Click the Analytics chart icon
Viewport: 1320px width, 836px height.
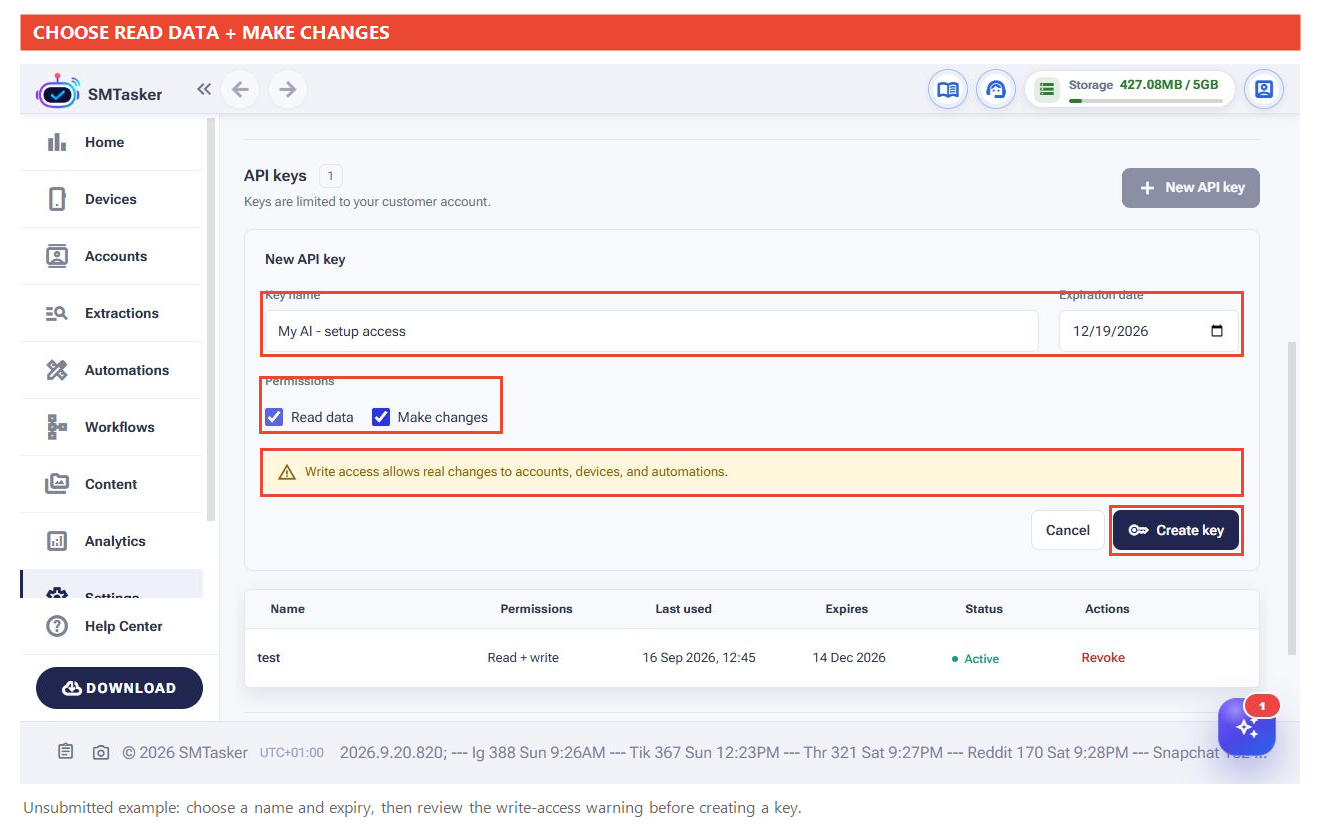tap(57, 541)
